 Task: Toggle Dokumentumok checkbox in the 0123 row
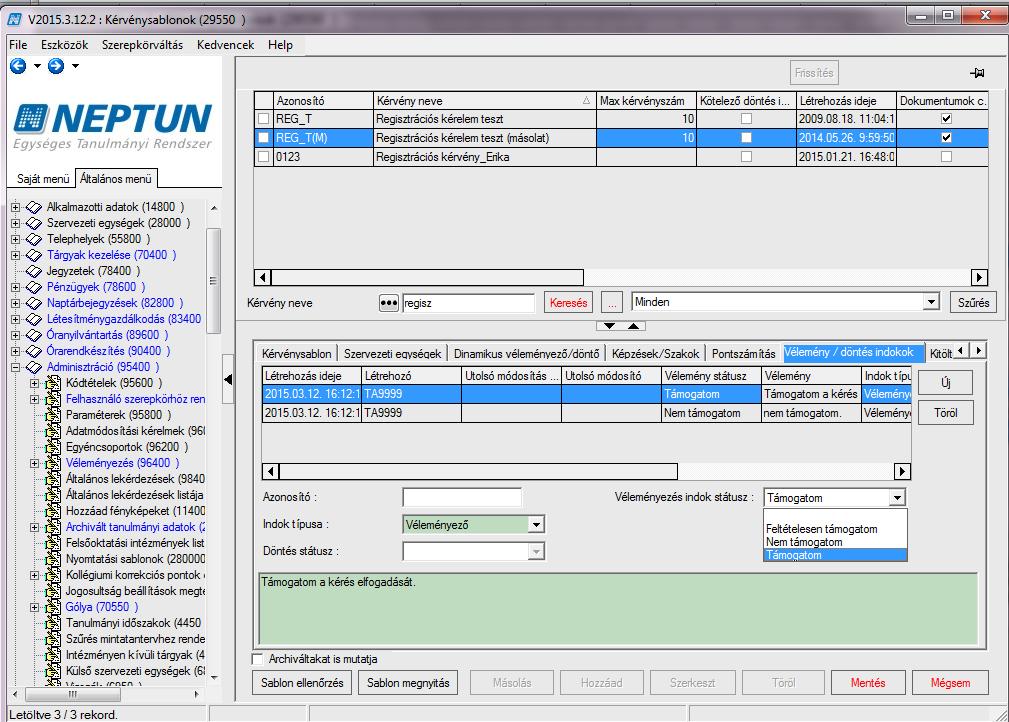(x=946, y=156)
